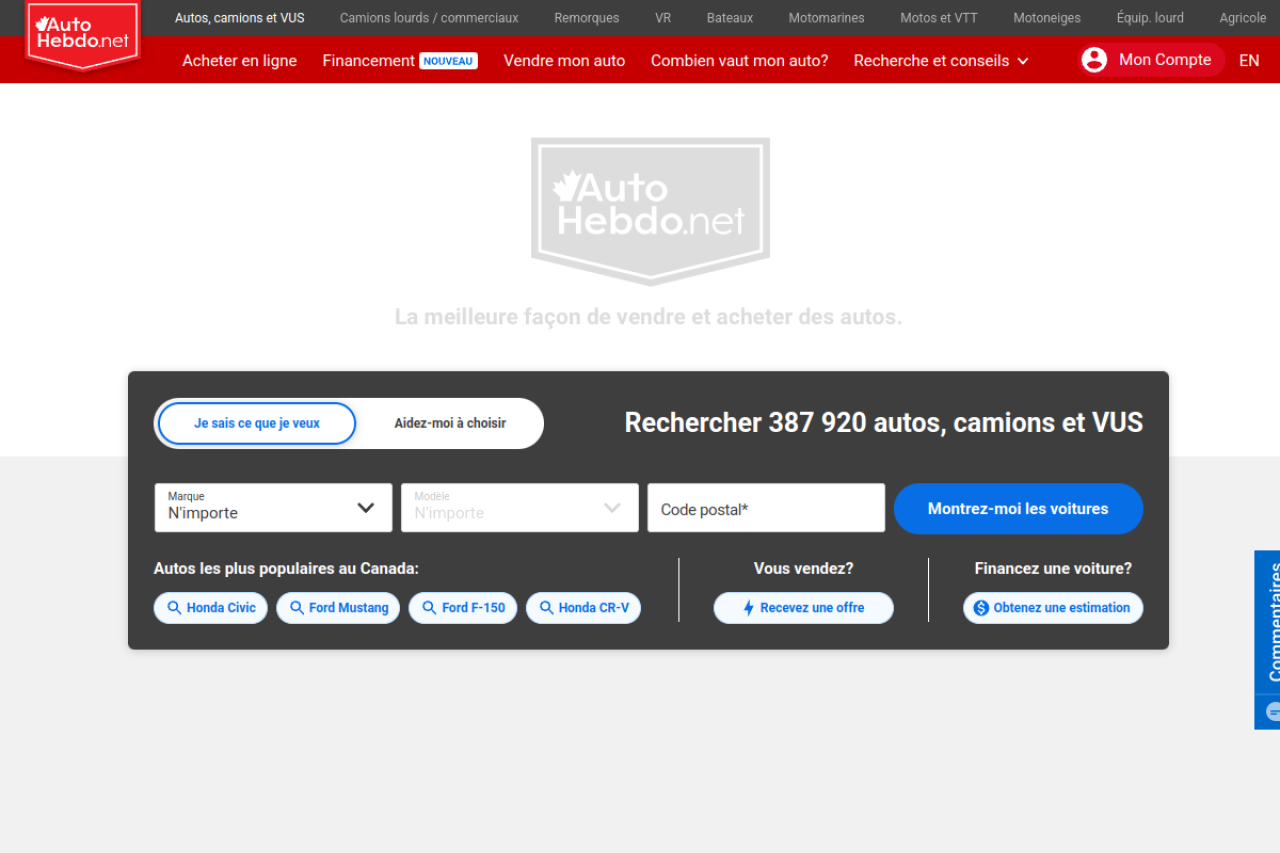Switch to "Aidez-moi à choisir" mode
Screen dimensions: 1280x853
pos(449,423)
